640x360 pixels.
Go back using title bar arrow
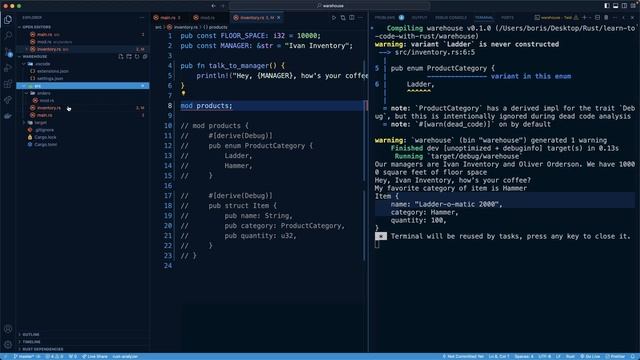coord(213,6)
